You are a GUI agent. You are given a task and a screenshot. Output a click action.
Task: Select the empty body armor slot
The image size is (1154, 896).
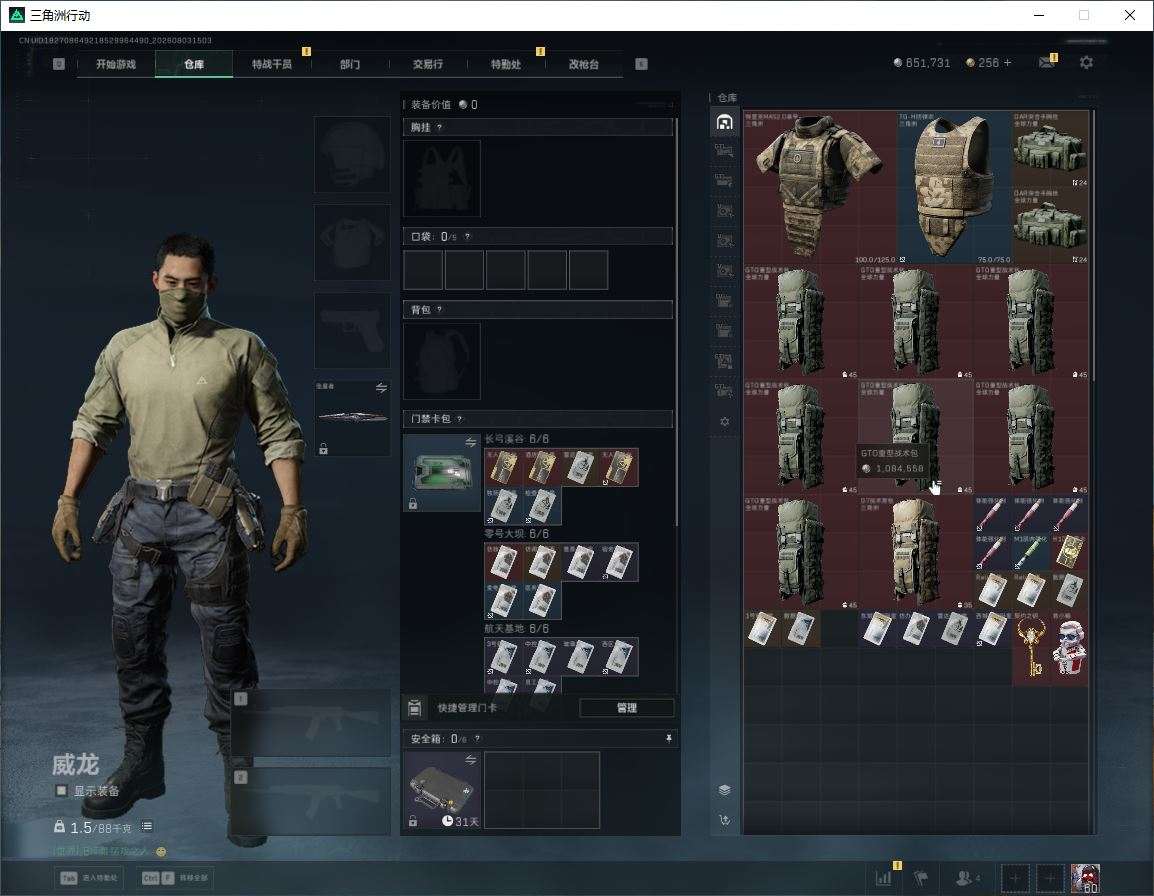353,242
